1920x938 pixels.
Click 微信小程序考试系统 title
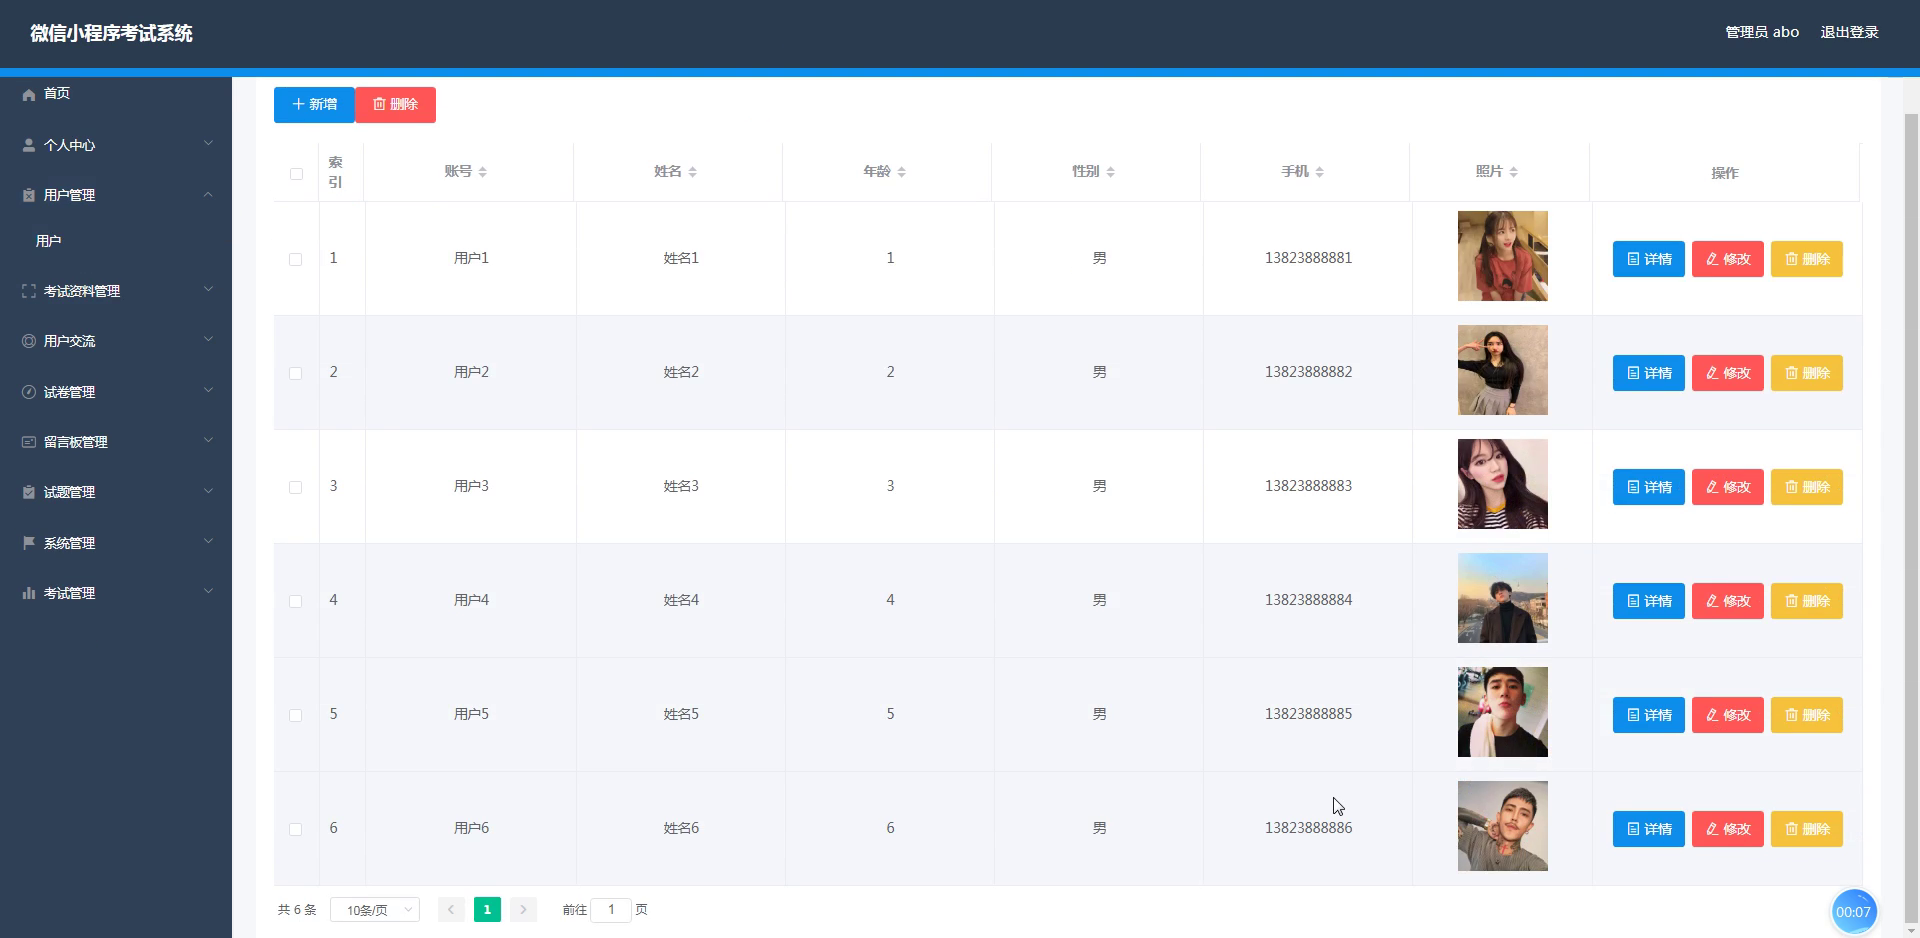[111, 33]
